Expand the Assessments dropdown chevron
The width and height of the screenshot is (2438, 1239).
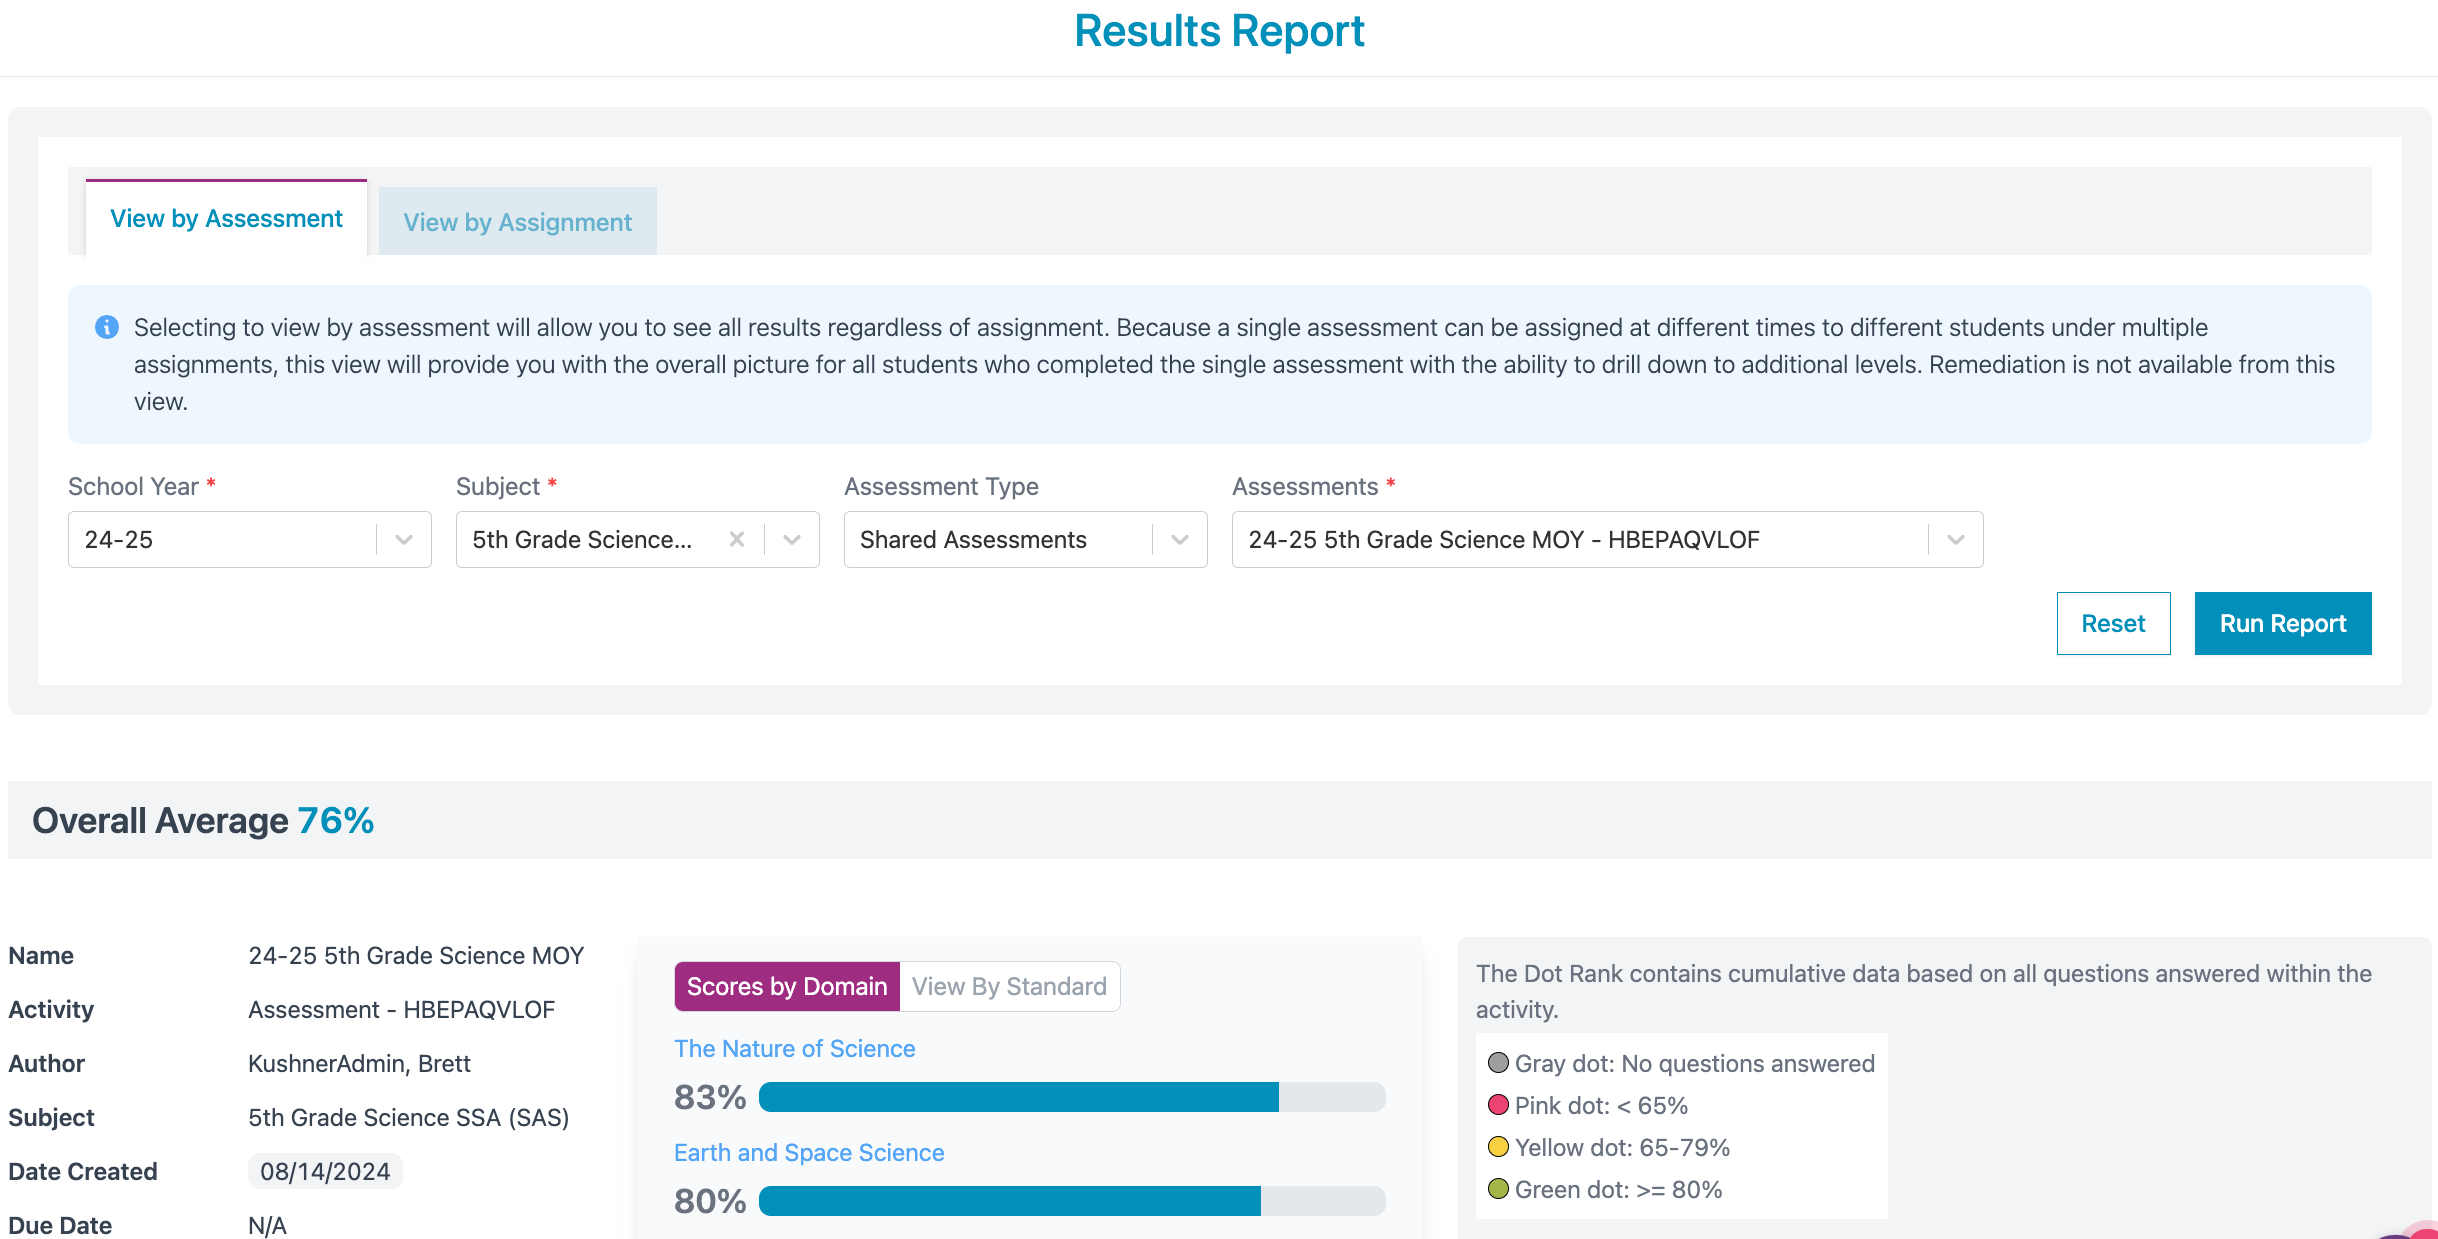coord(1956,540)
